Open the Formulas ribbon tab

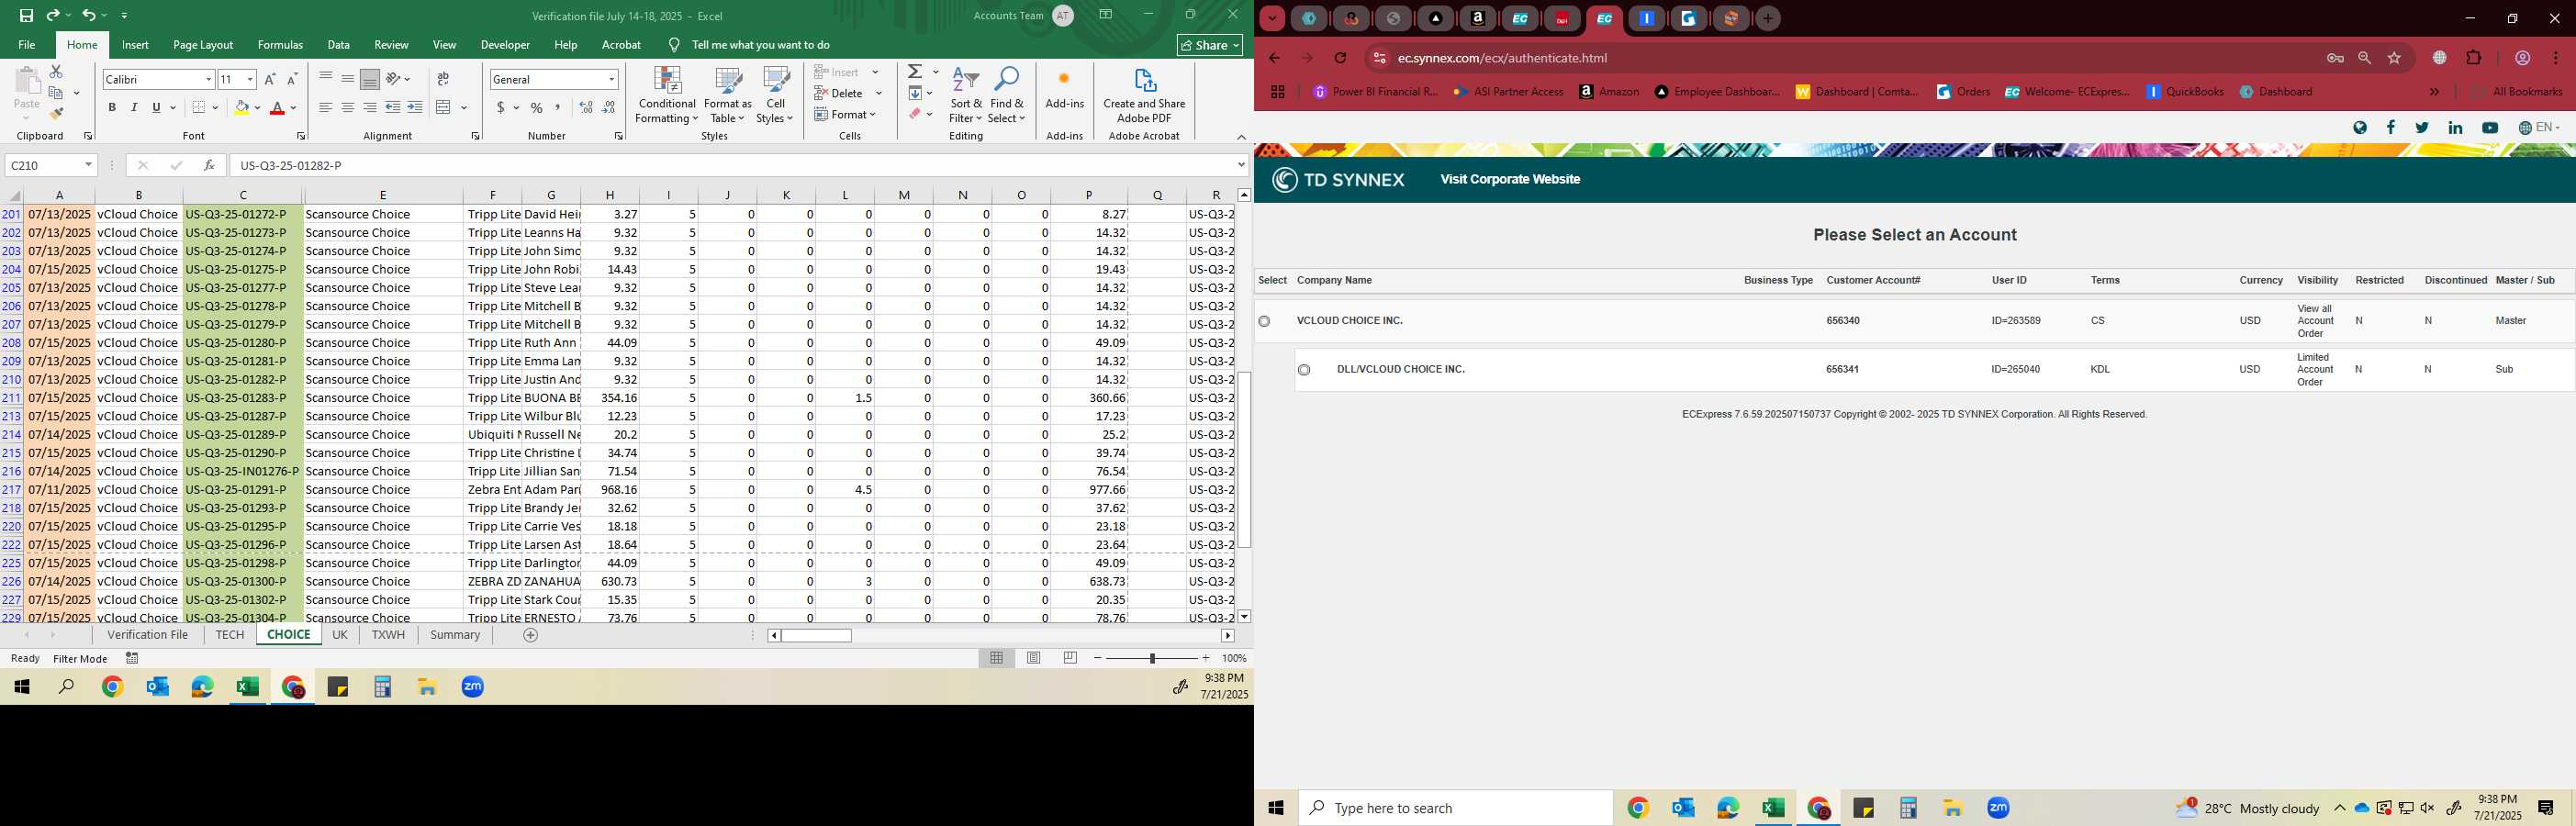pyautogui.click(x=280, y=45)
